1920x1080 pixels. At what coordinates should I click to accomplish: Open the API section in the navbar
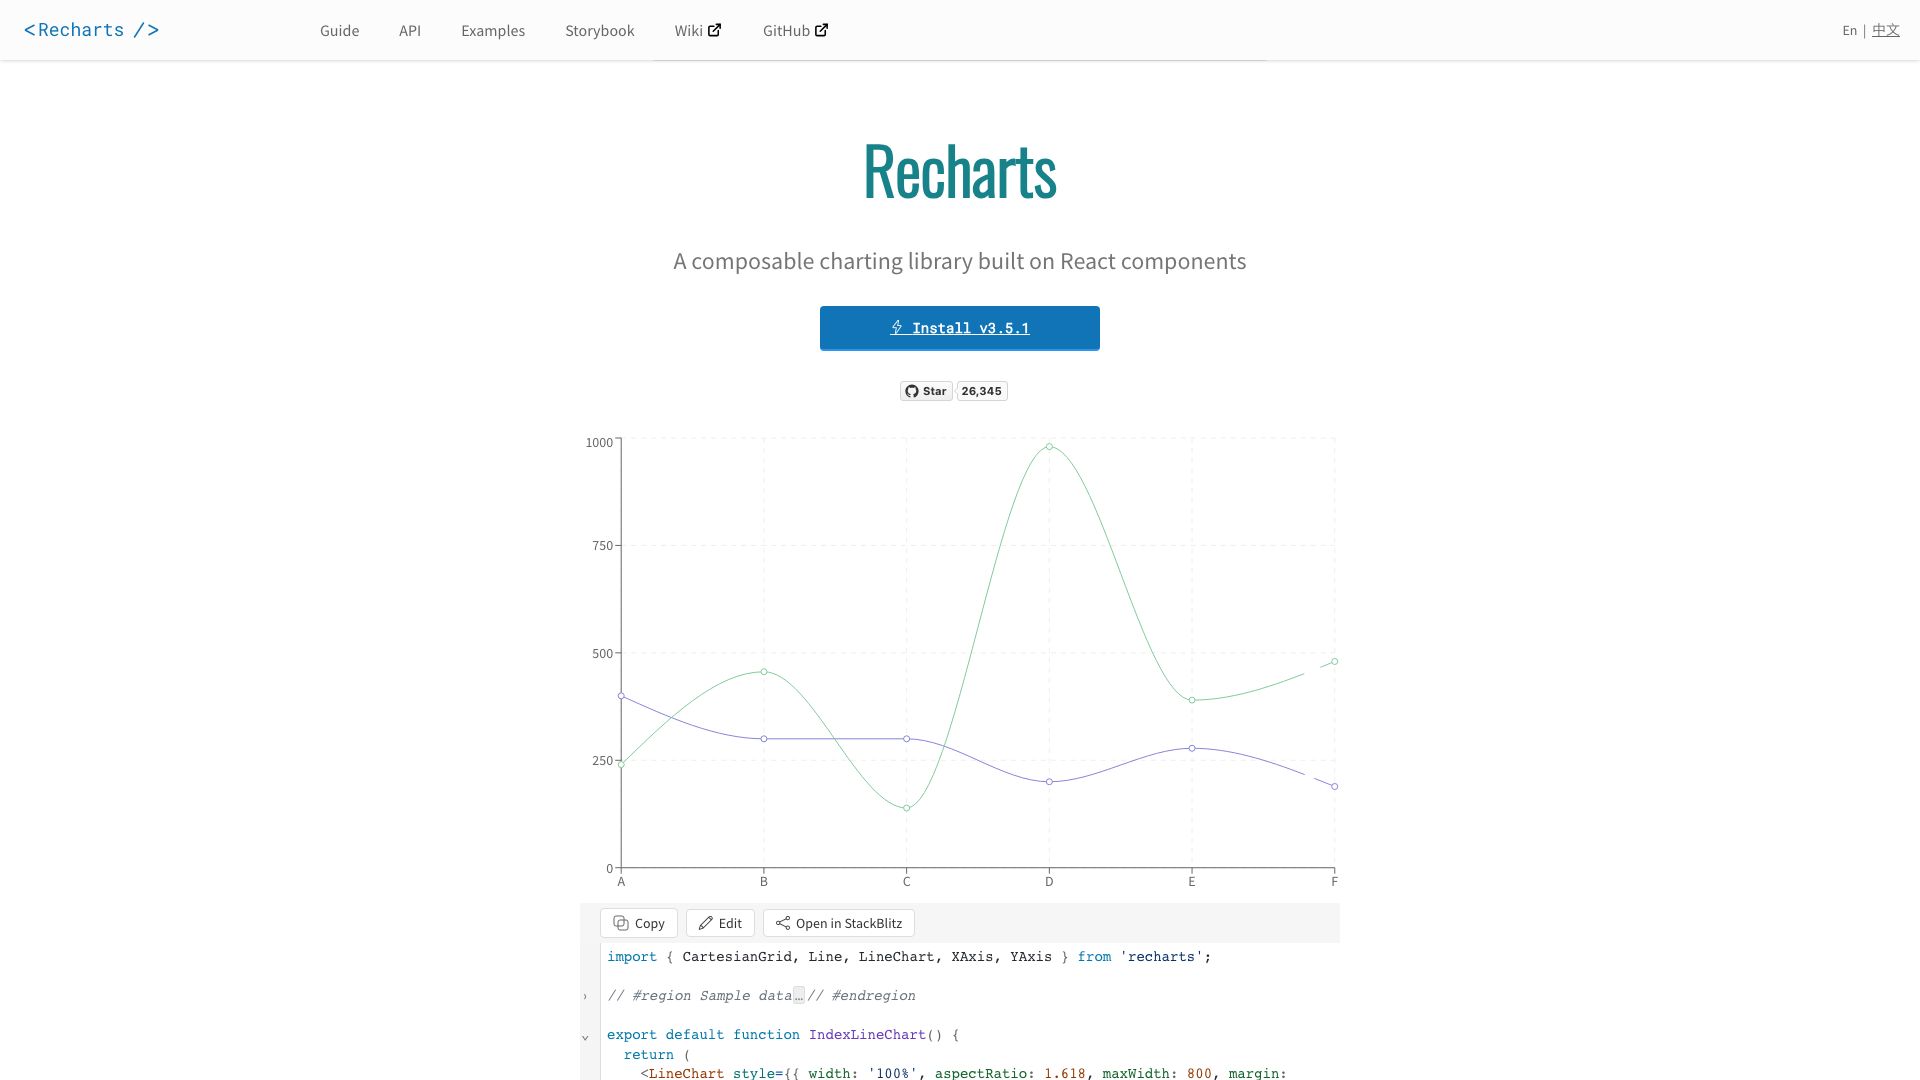coord(410,31)
